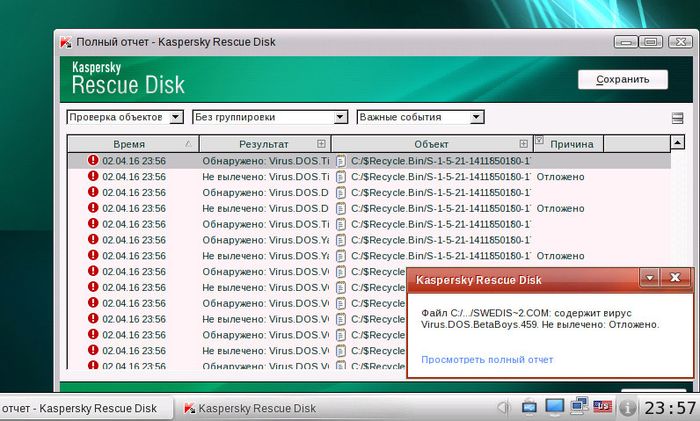Open the notification popup options arrow
Screen dimensions: 700x421
click(x=649, y=277)
